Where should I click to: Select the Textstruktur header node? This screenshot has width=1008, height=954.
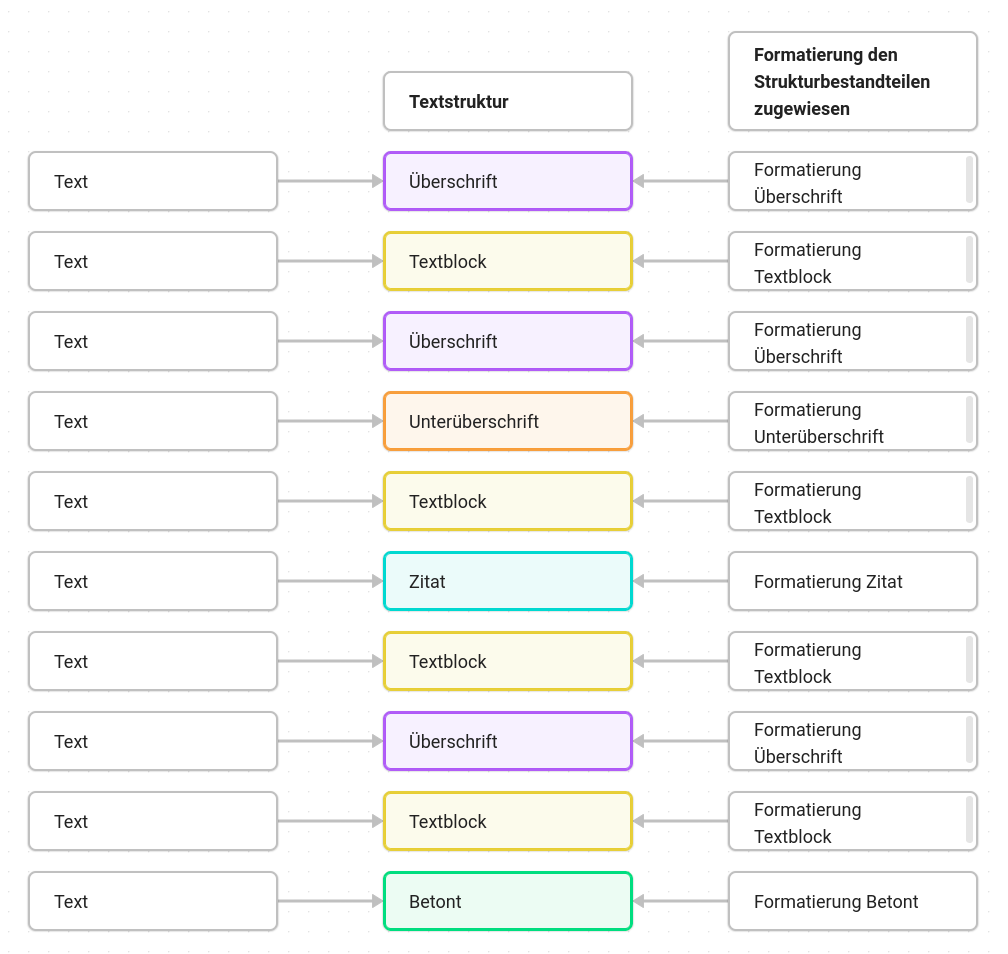point(508,101)
